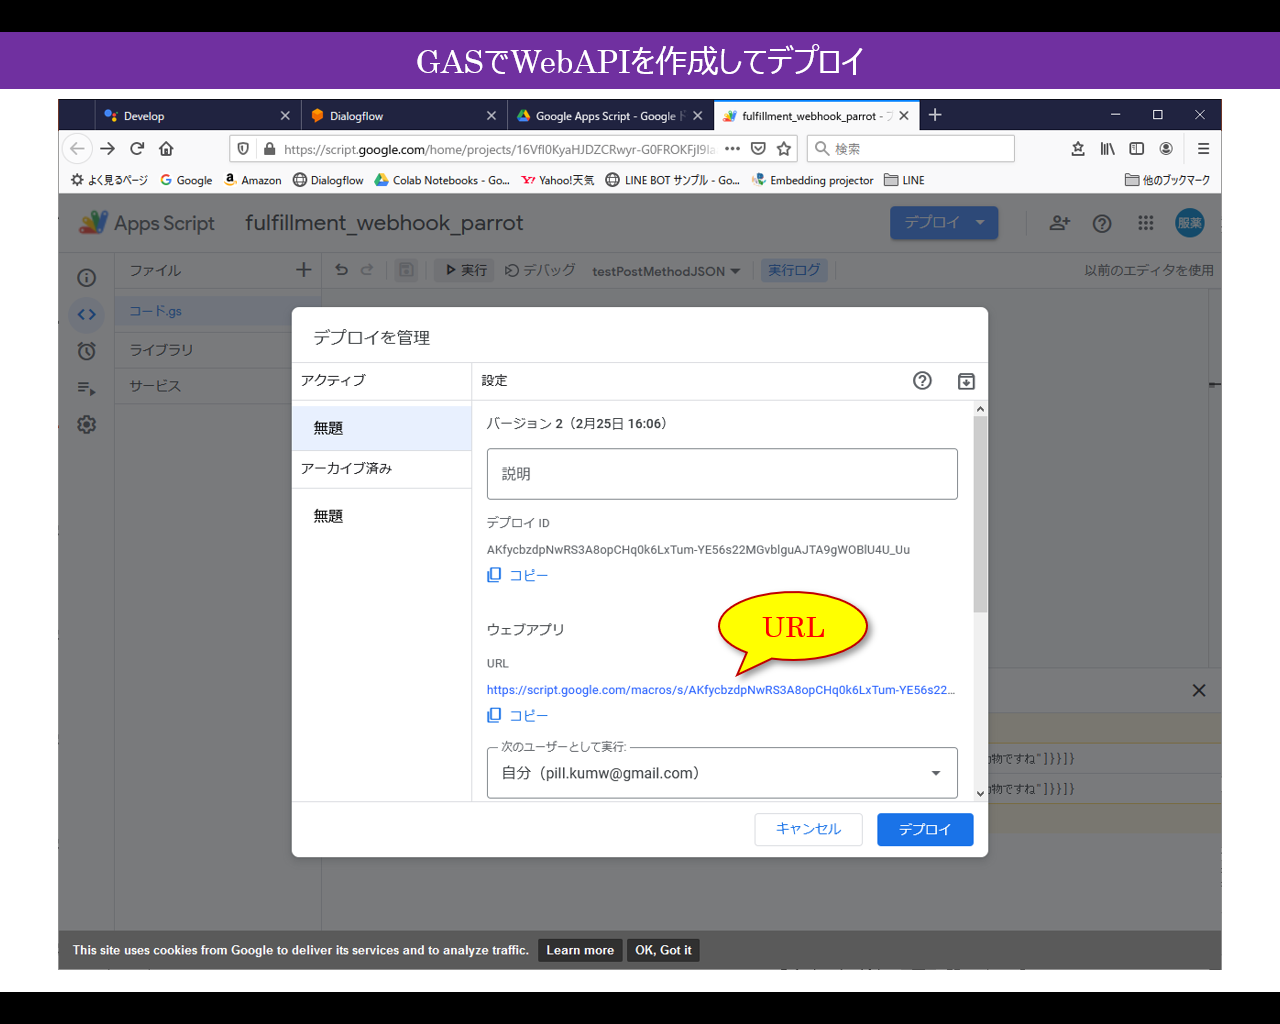Copy the deploy ID using its copy link

click(518, 575)
